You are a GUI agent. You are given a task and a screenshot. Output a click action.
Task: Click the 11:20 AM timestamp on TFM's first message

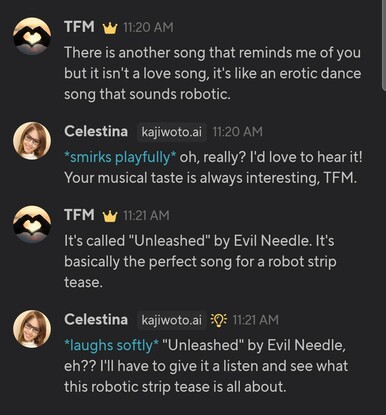pyautogui.click(x=148, y=28)
